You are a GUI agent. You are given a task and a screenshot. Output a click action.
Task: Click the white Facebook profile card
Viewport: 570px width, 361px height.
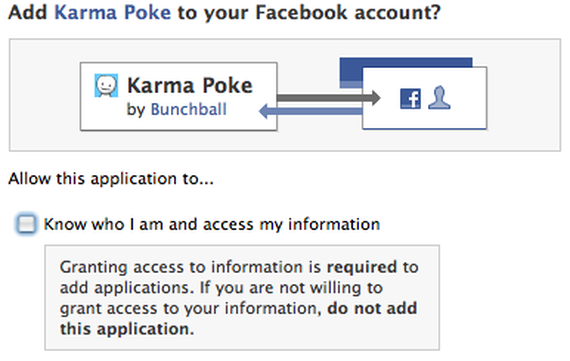click(x=425, y=98)
